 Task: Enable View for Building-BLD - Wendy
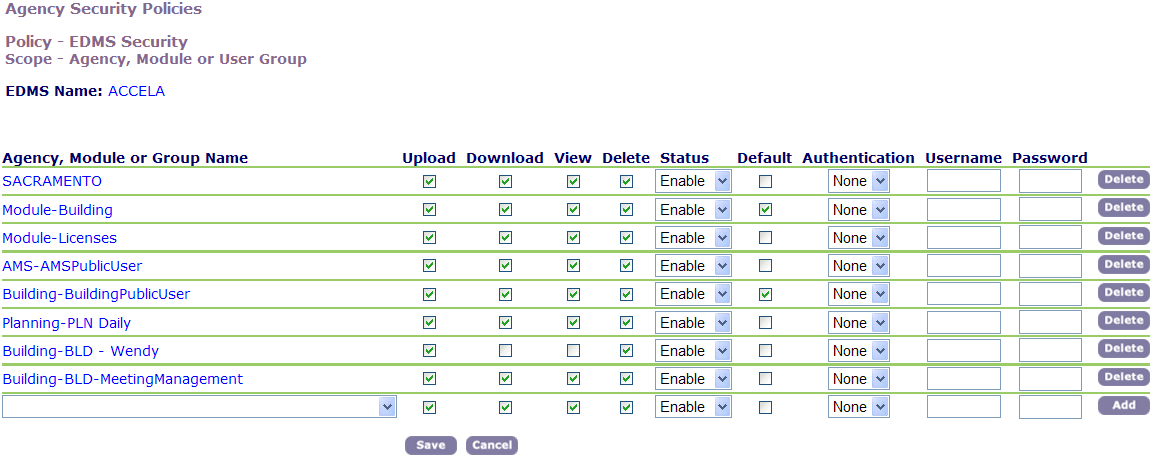pyautogui.click(x=573, y=351)
